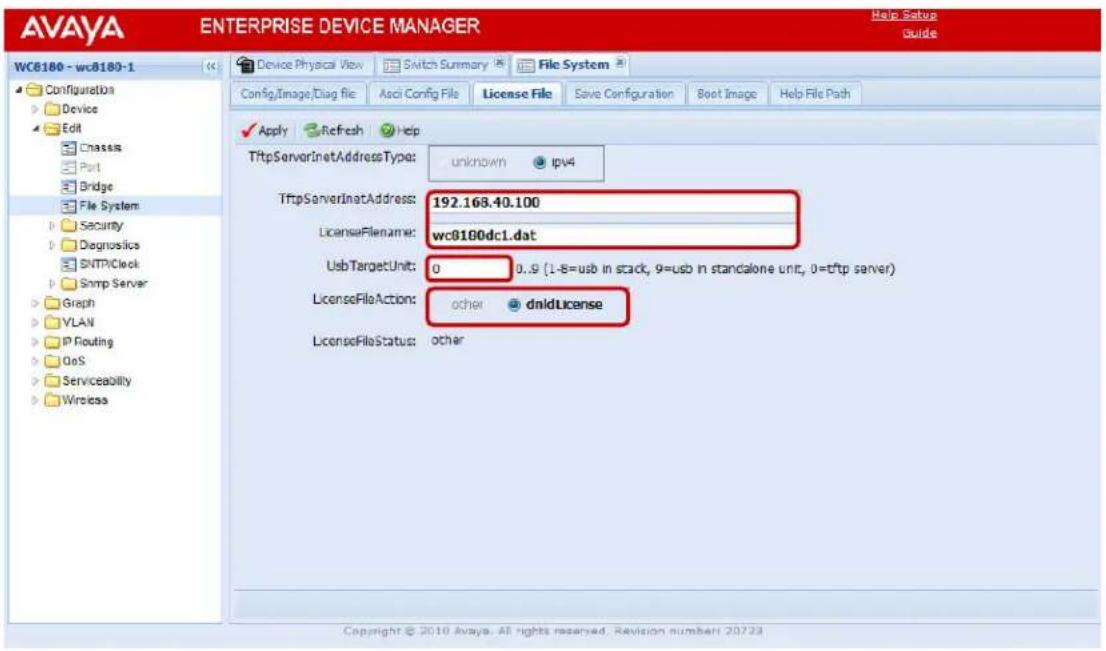Click the SNTP/Clock item icon

(68, 264)
